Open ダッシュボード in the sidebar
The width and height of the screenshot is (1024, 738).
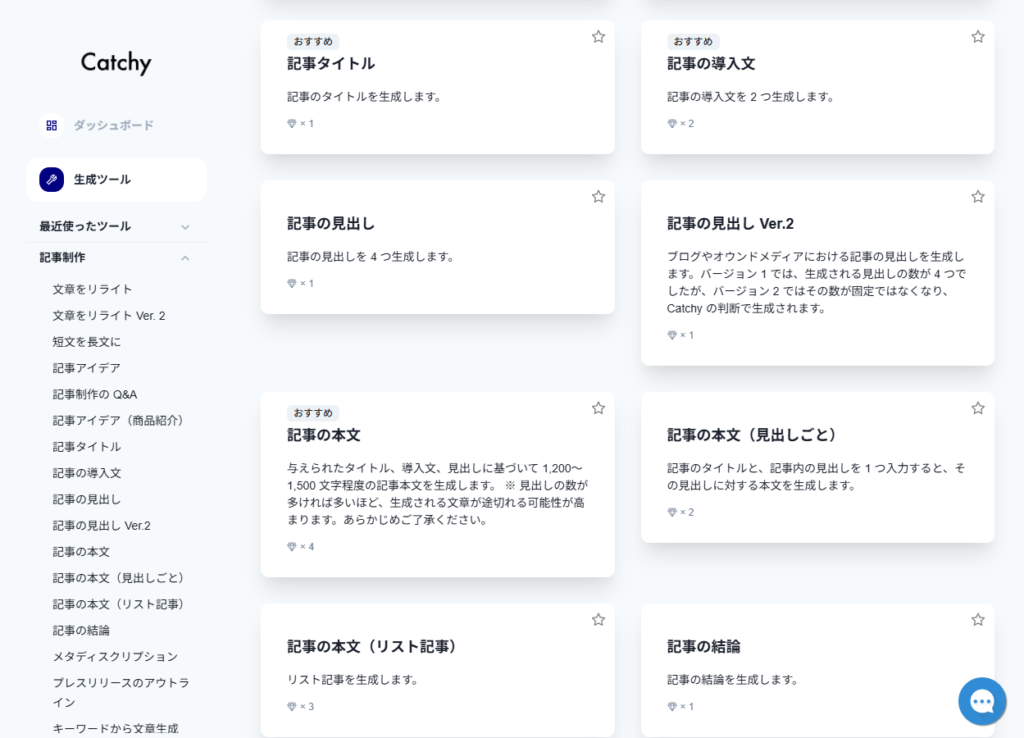click(113, 126)
